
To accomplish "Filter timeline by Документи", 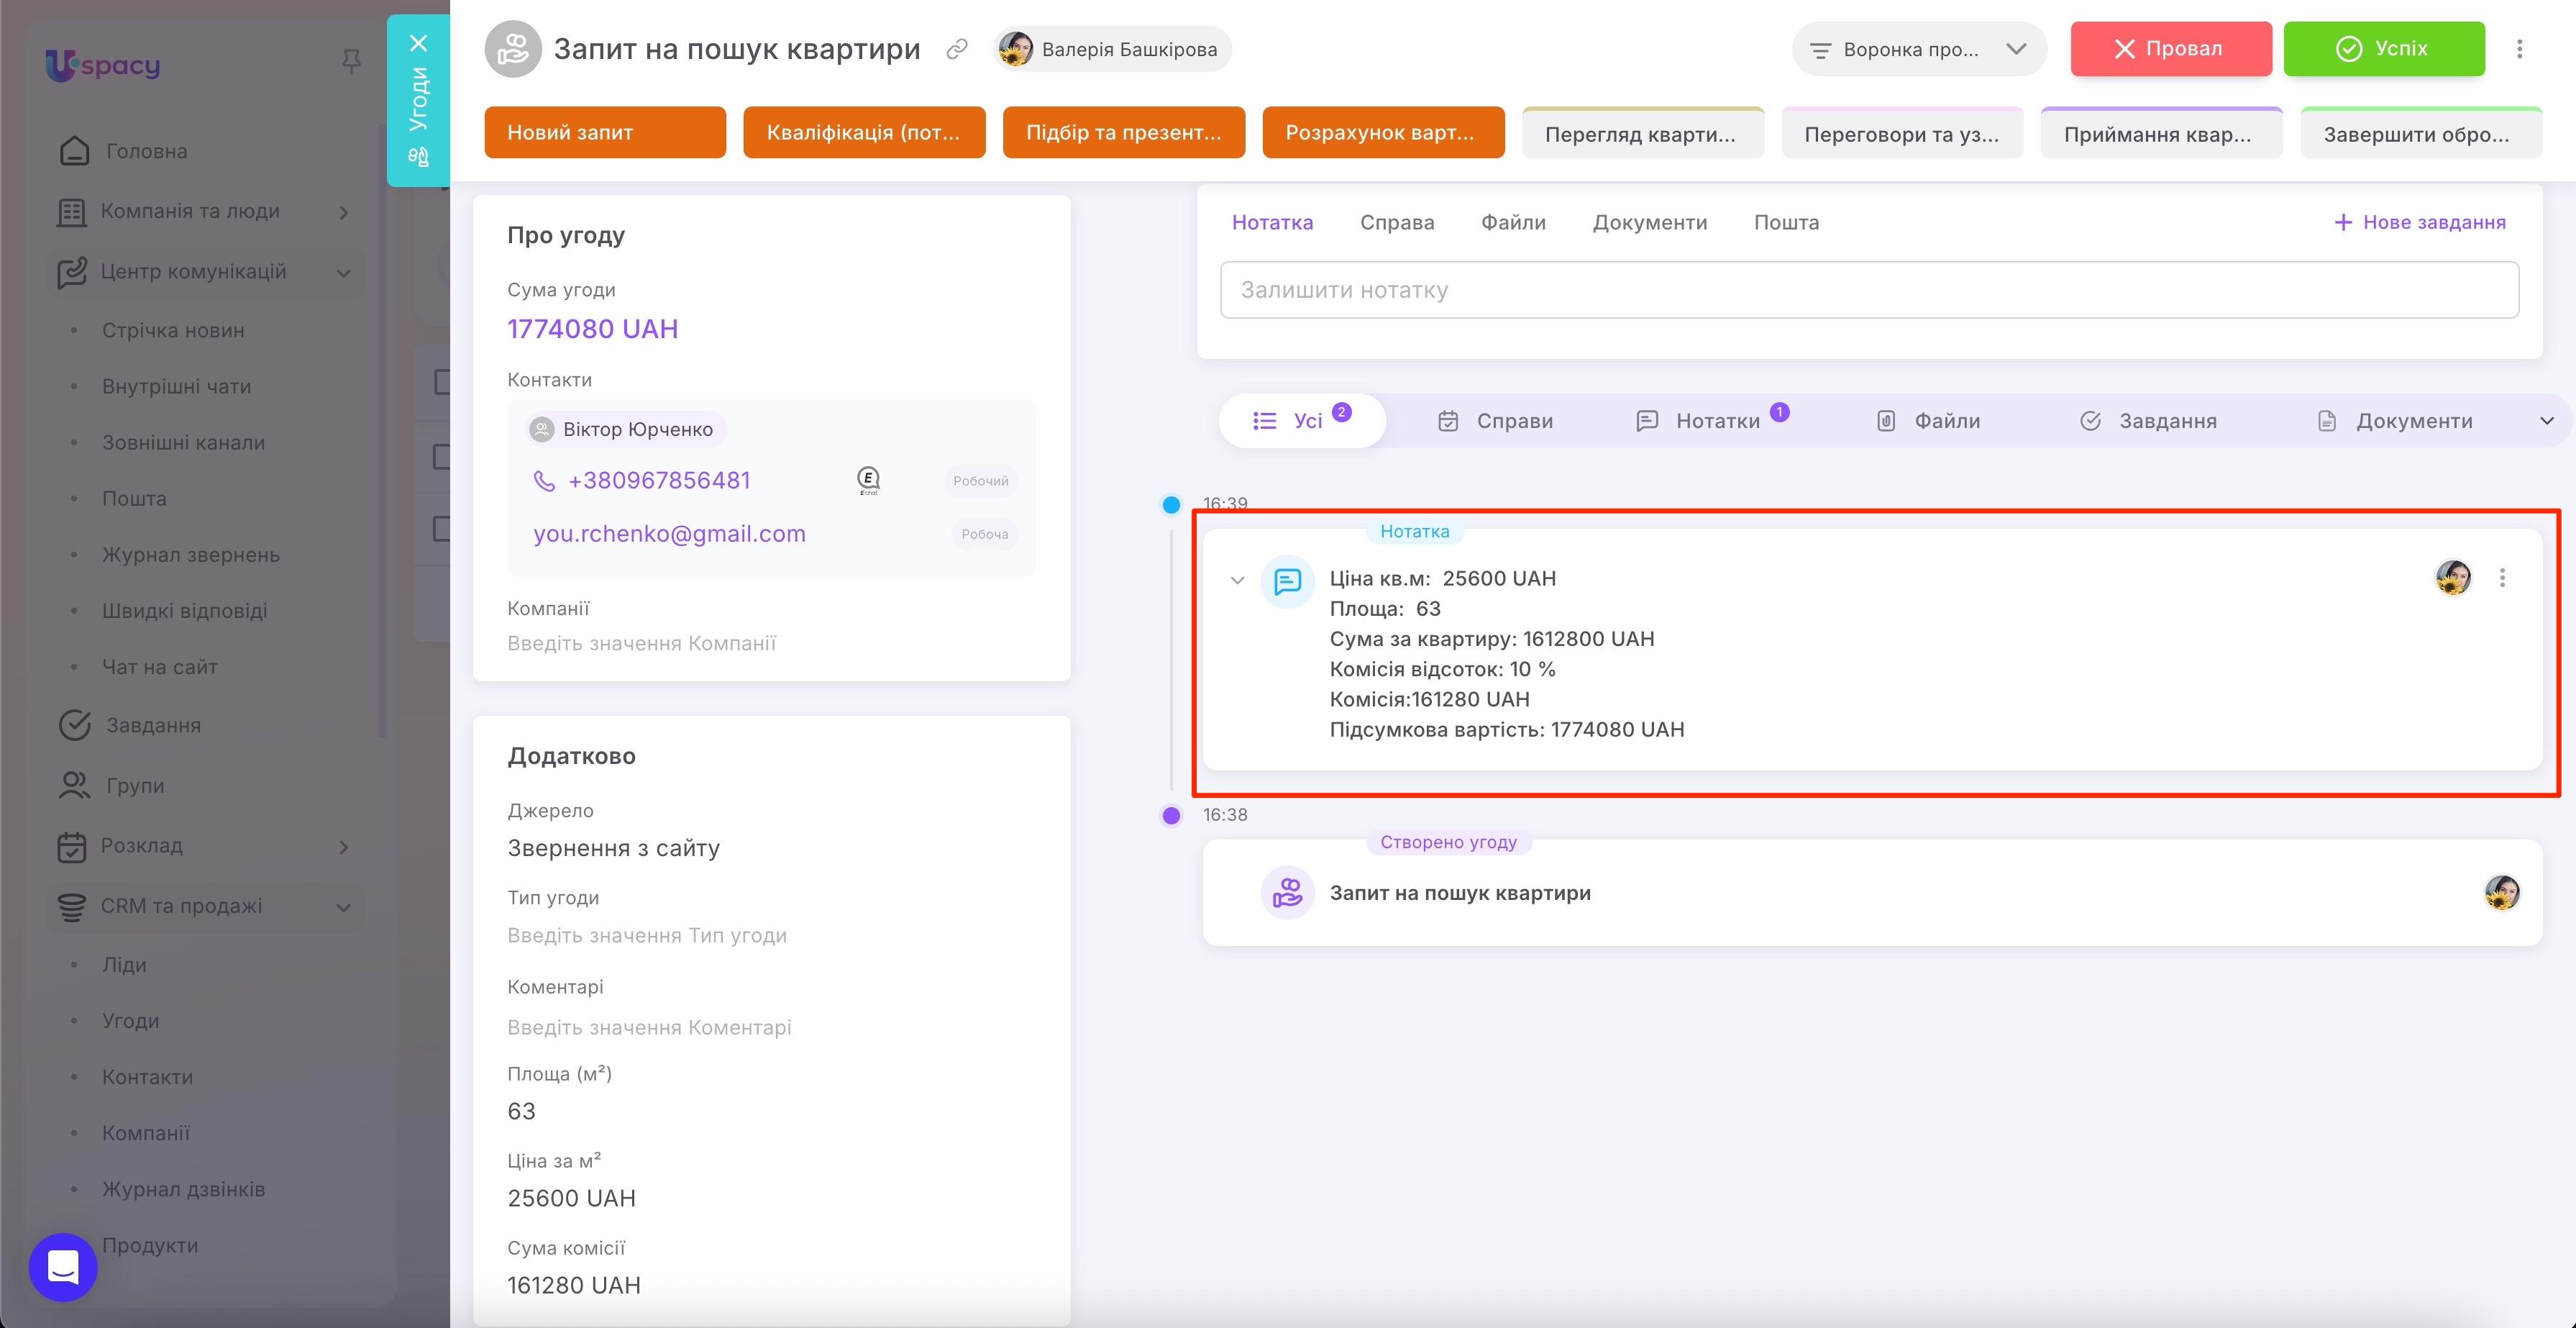I will tap(2395, 421).
